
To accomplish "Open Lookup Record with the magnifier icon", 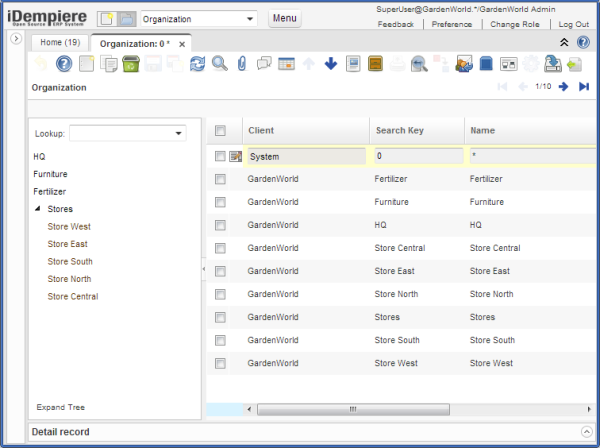I will pyautogui.click(x=220, y=64).
